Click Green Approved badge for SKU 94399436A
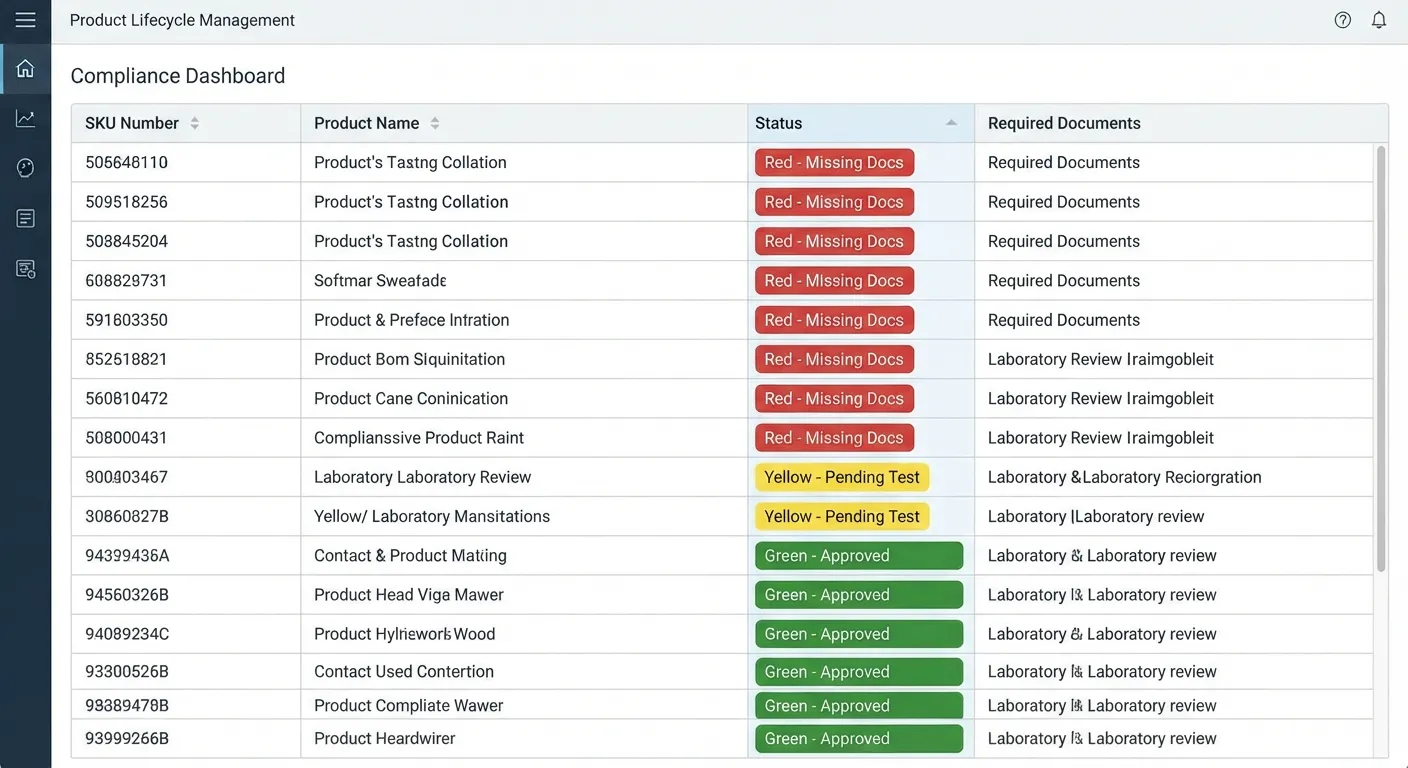 859,556
